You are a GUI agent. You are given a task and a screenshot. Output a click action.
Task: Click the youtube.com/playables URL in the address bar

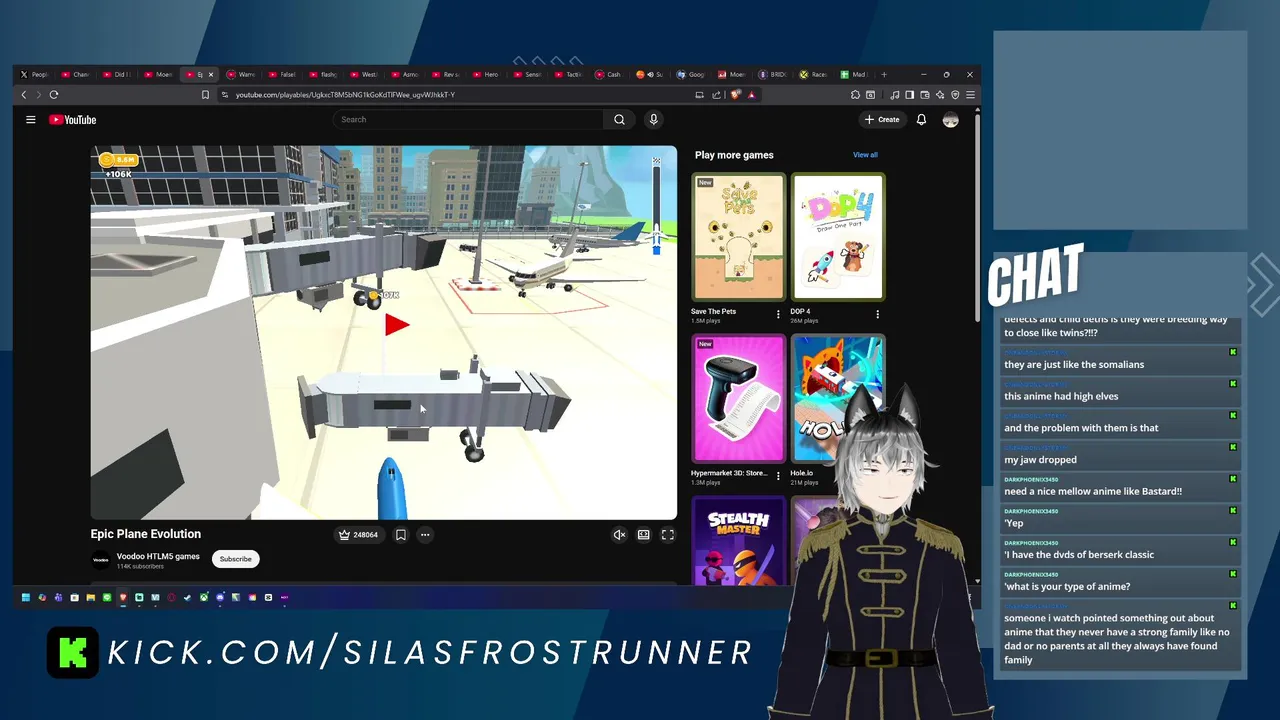(x=345, y=95)
